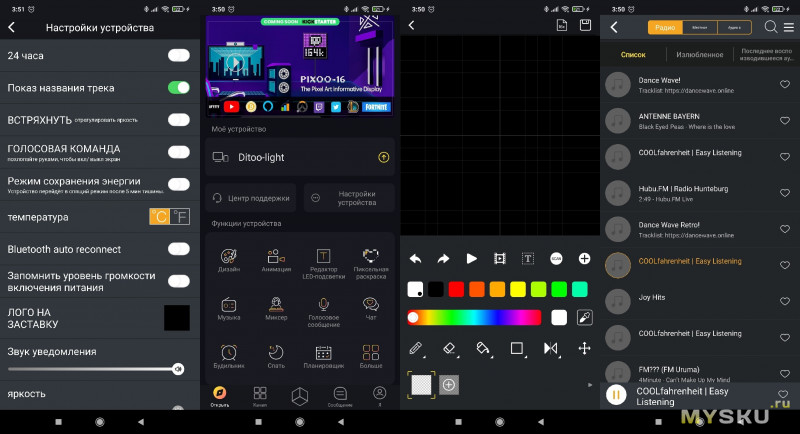
Task: Save the drawing with floppy icon
Action: coord(585,25)
